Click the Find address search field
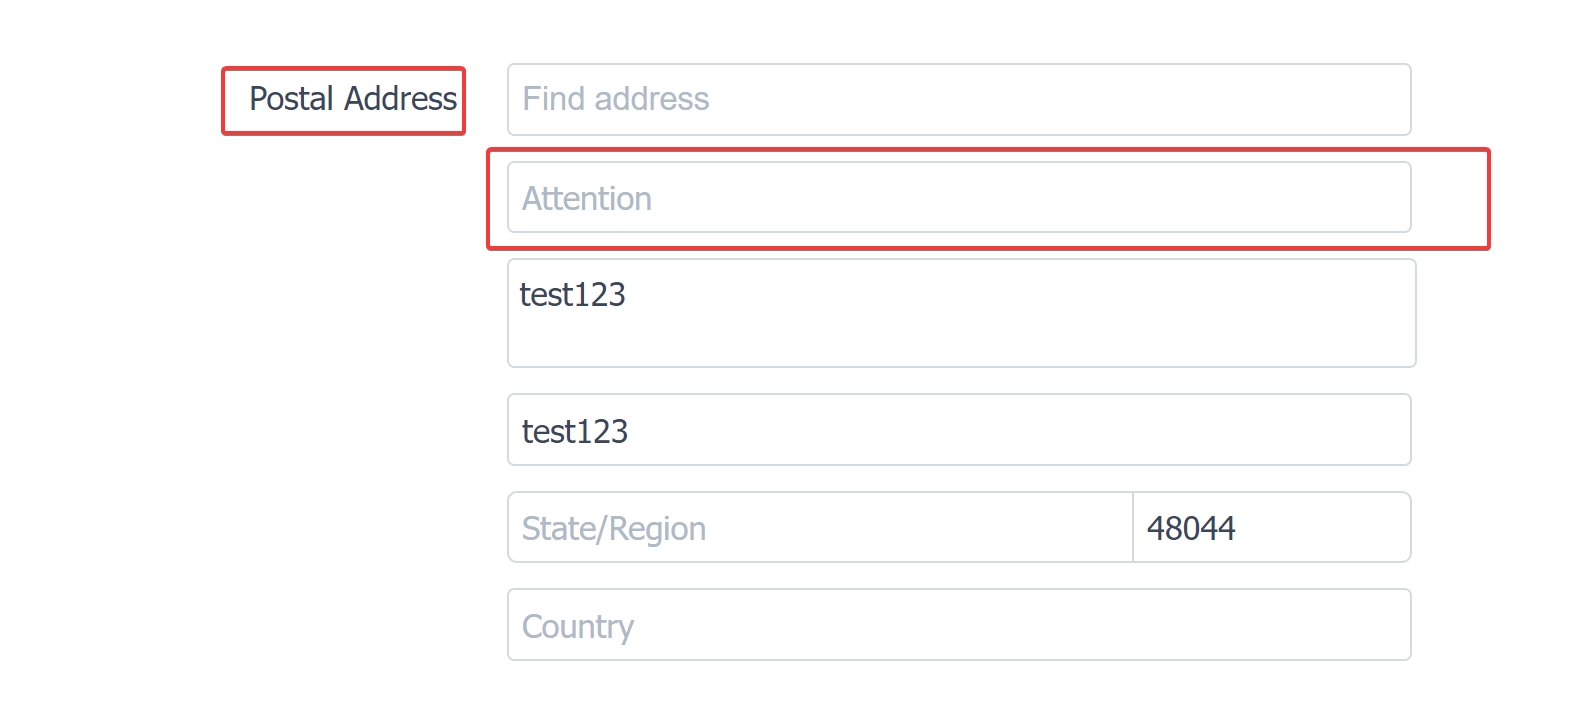The height and width of the screenshot is (702, 1592). [959, 99]
